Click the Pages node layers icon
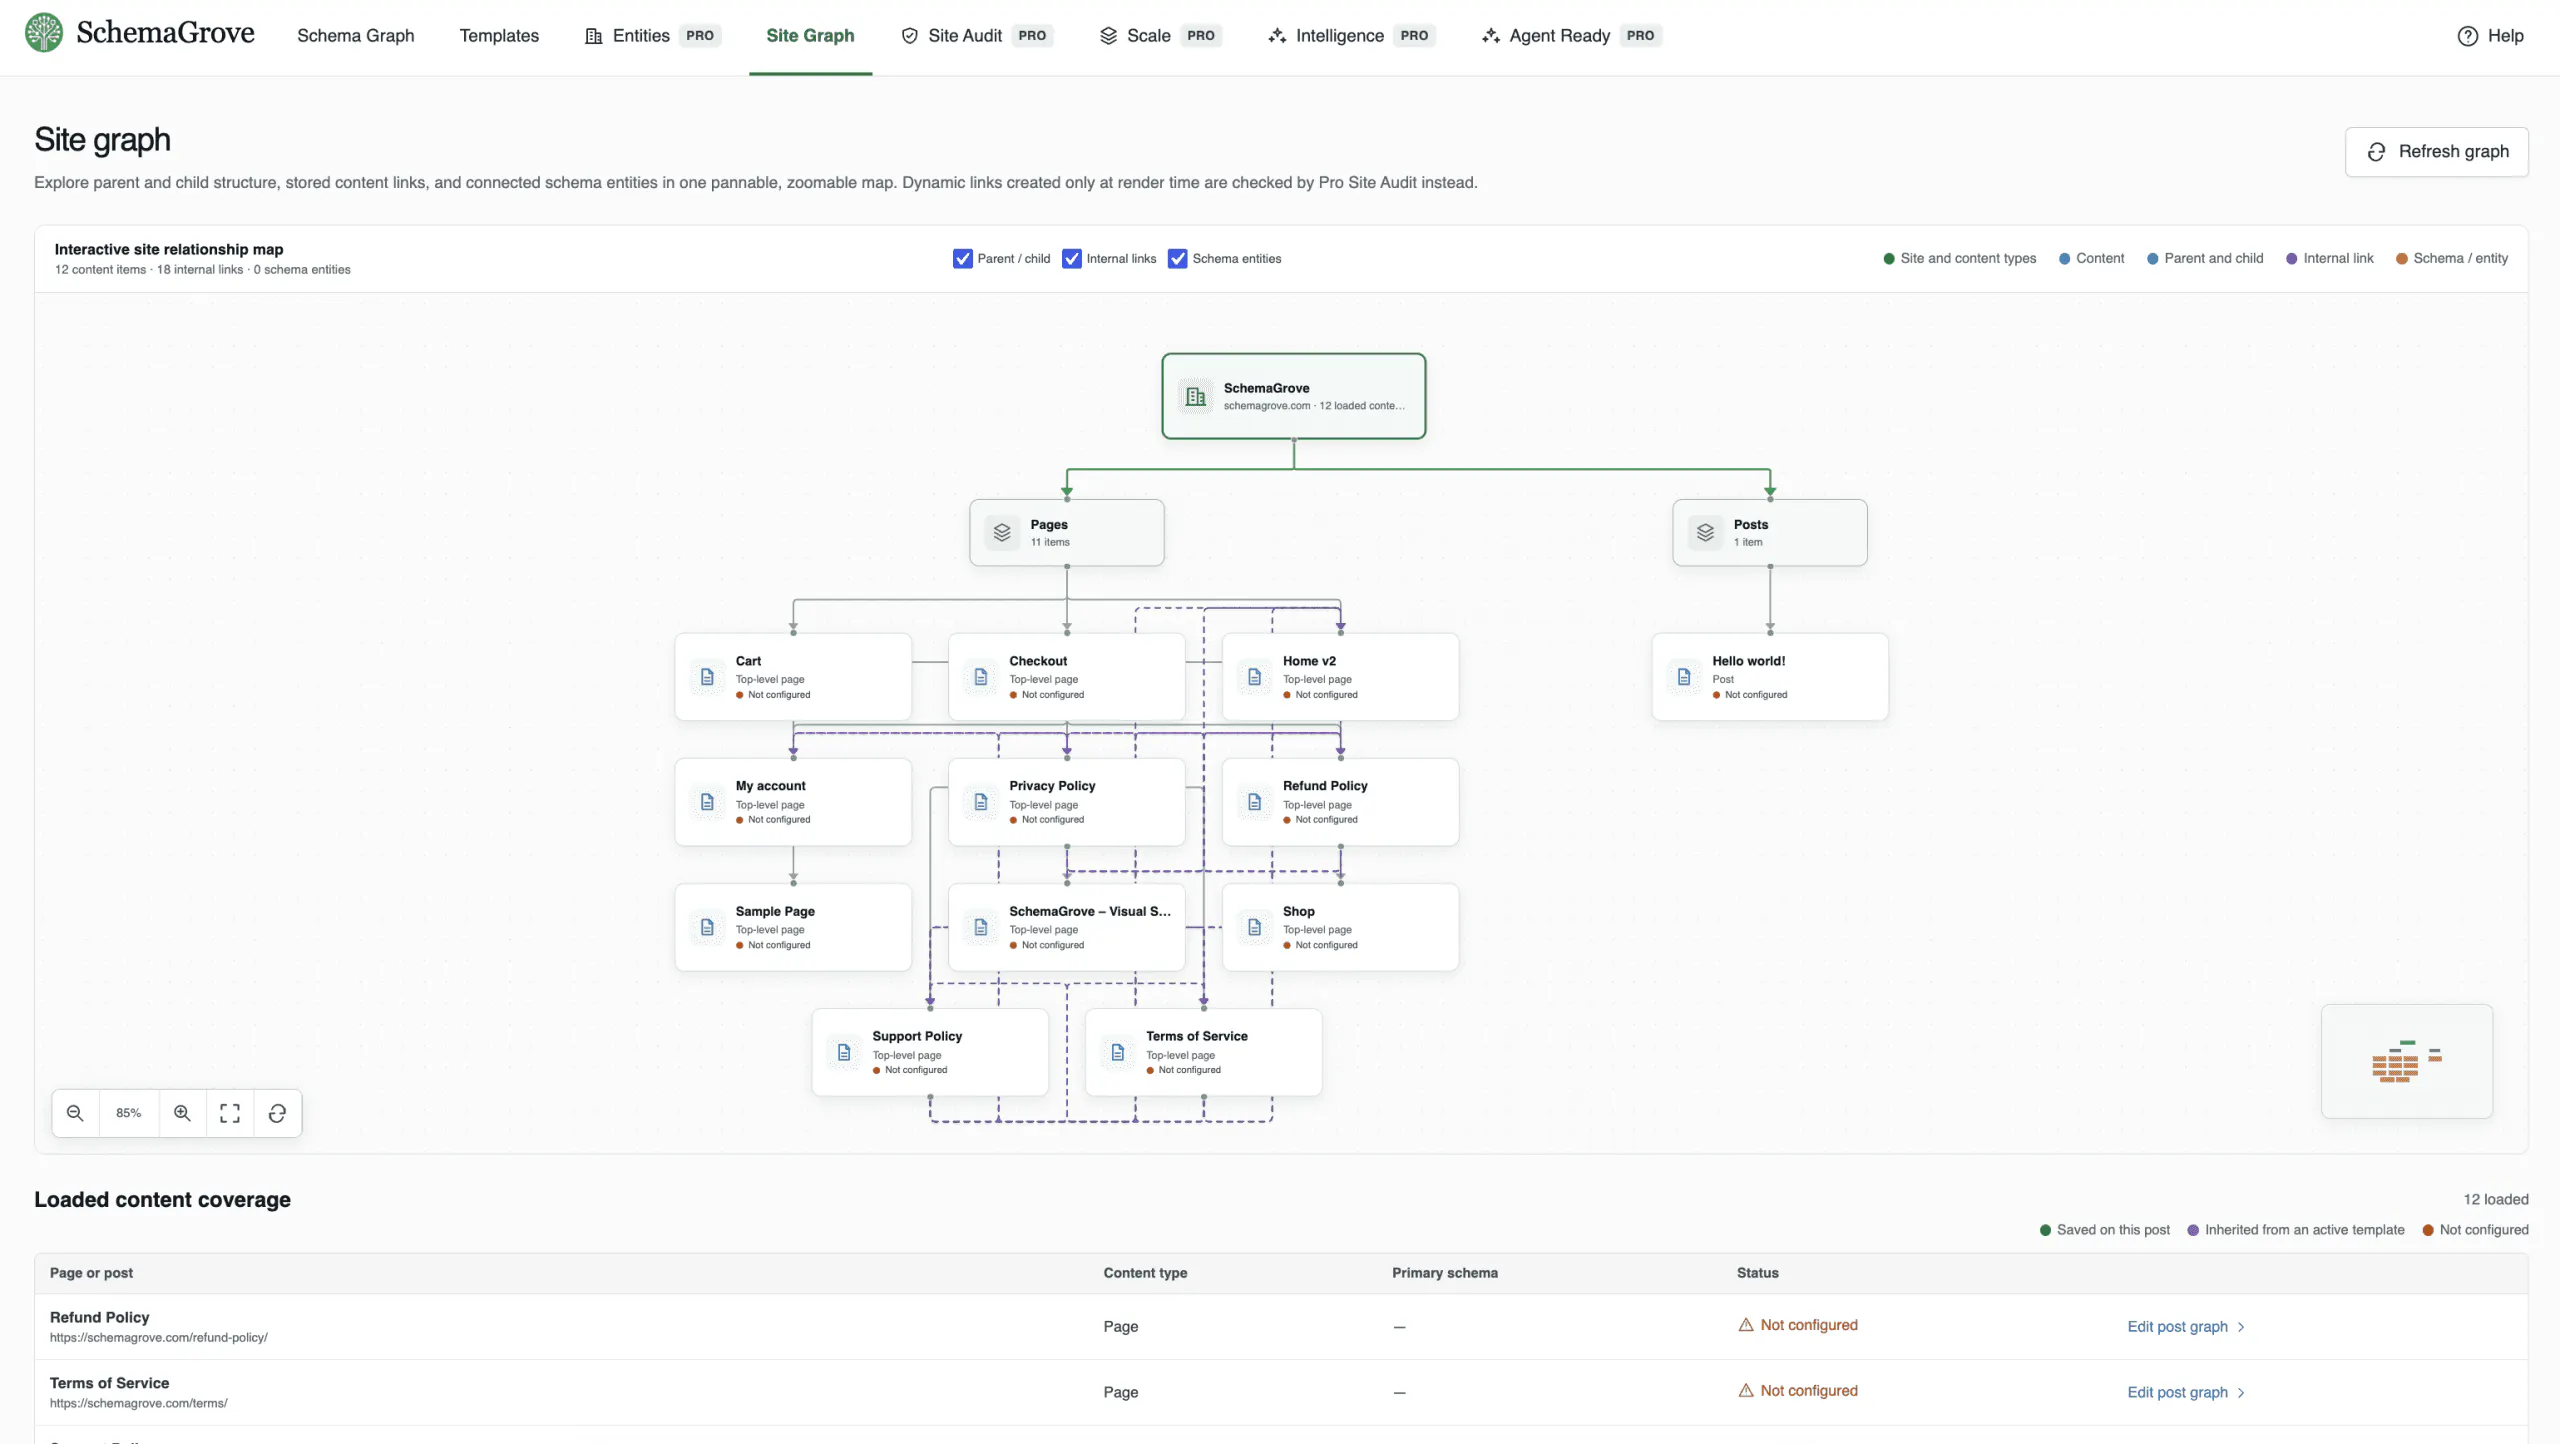 [x=1002, y=532]
